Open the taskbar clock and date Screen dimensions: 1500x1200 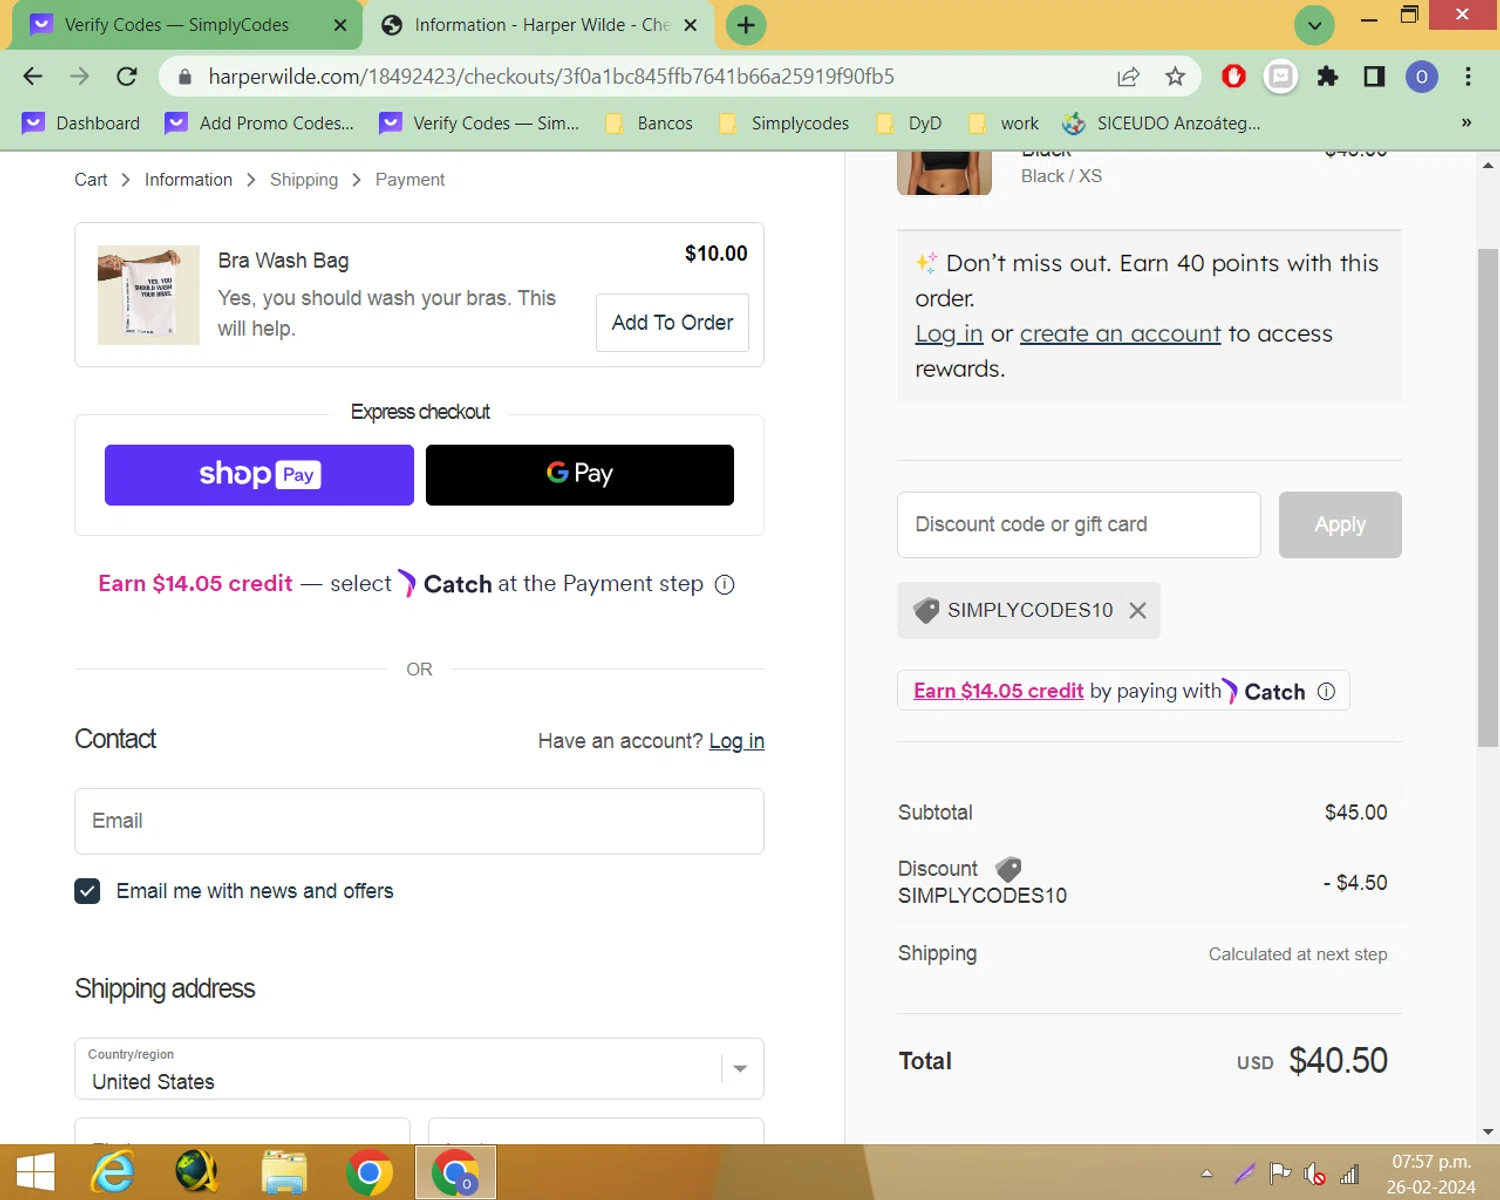click(1431, 1174)
